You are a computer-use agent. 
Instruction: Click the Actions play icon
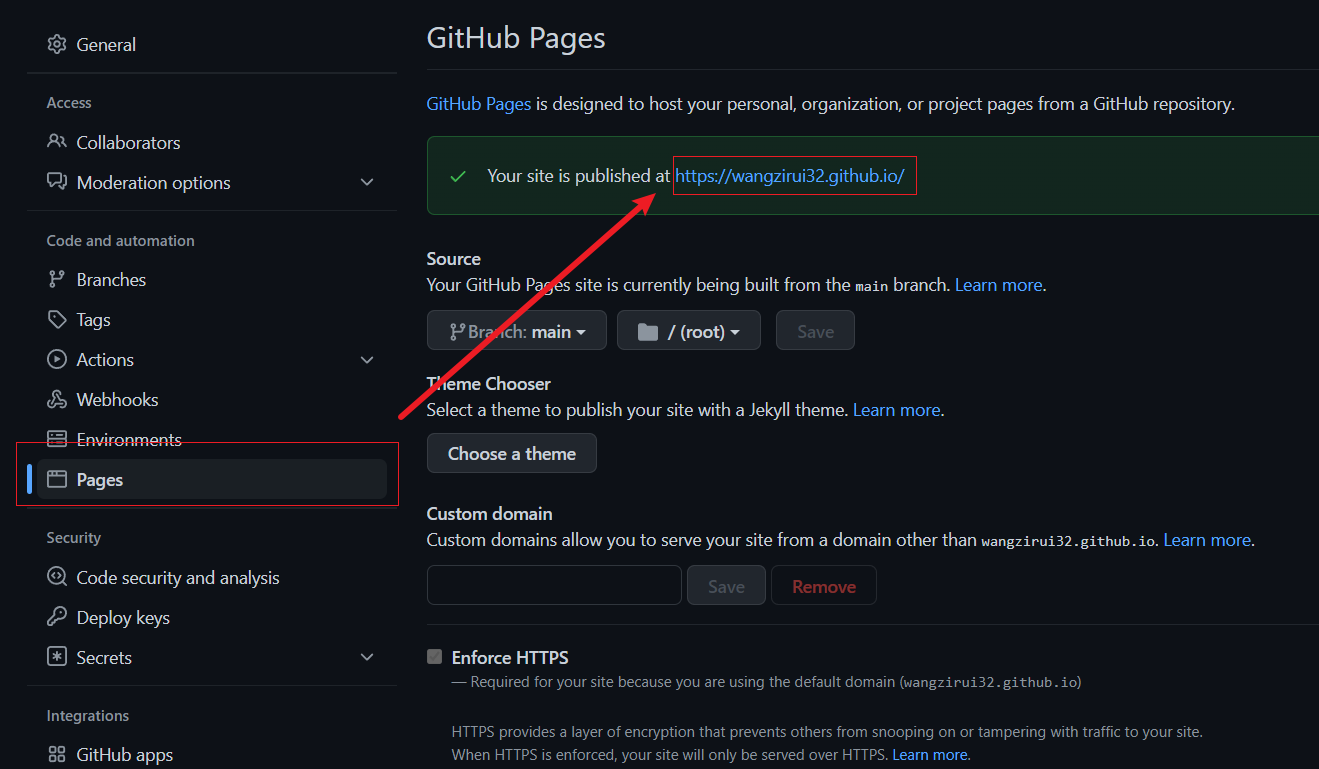tap(57, 359)
